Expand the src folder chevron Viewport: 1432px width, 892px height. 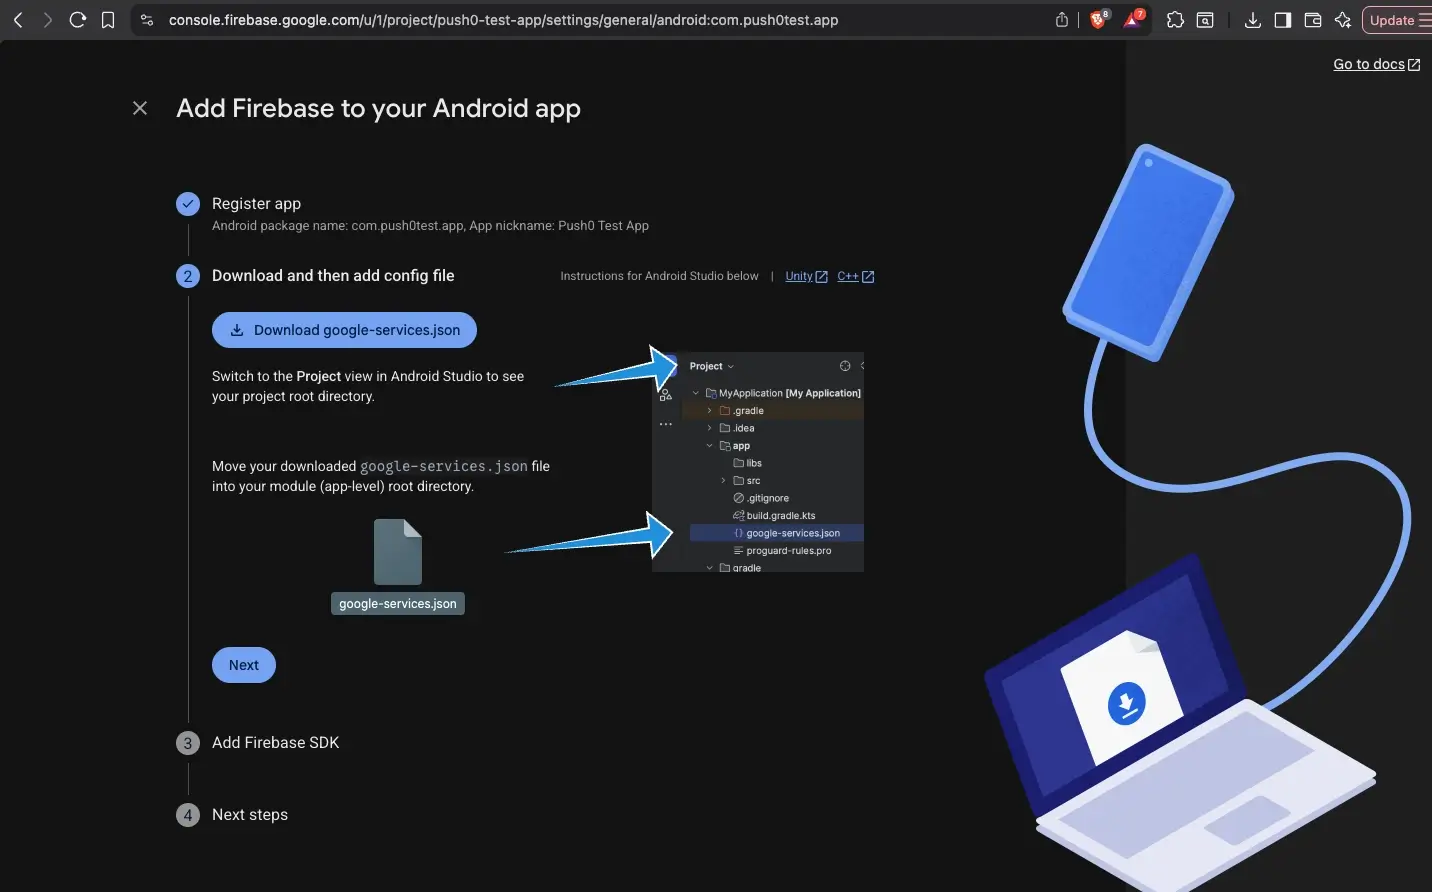pyautogui.click(x=723, y=480)
